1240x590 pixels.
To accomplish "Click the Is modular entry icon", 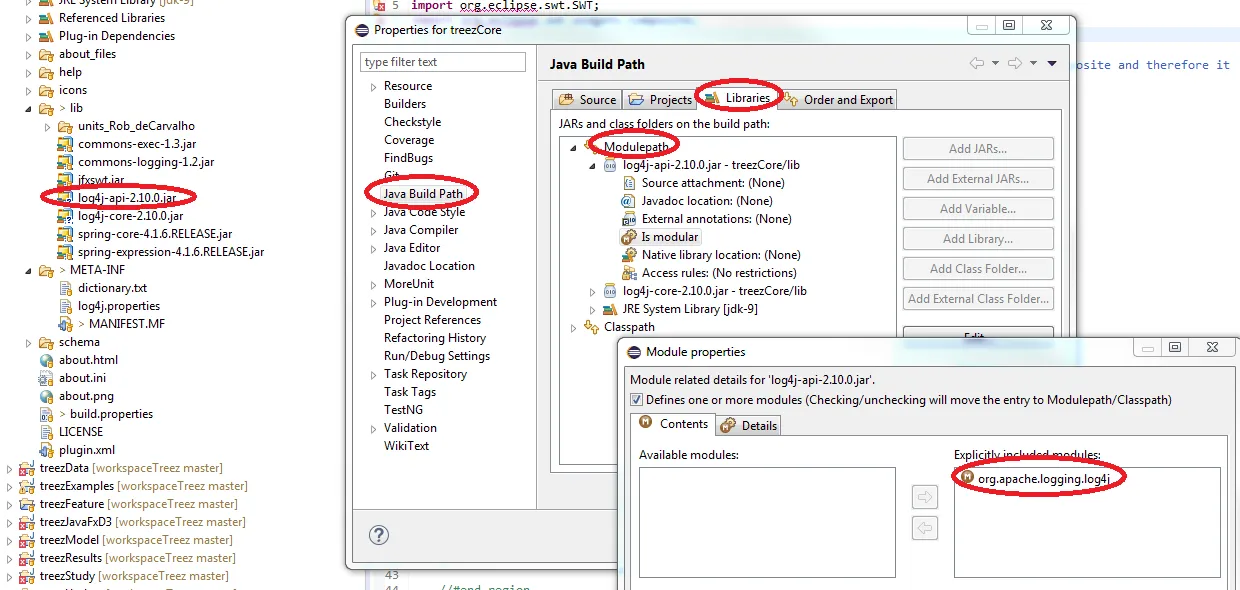I will [628, 237].
